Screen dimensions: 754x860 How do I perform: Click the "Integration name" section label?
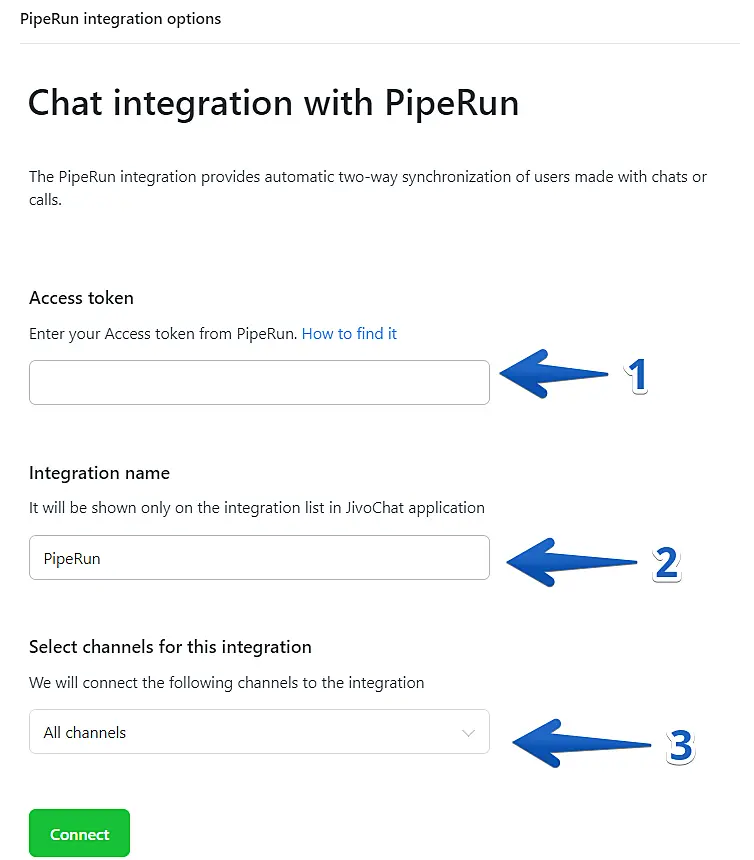[99, 473]
